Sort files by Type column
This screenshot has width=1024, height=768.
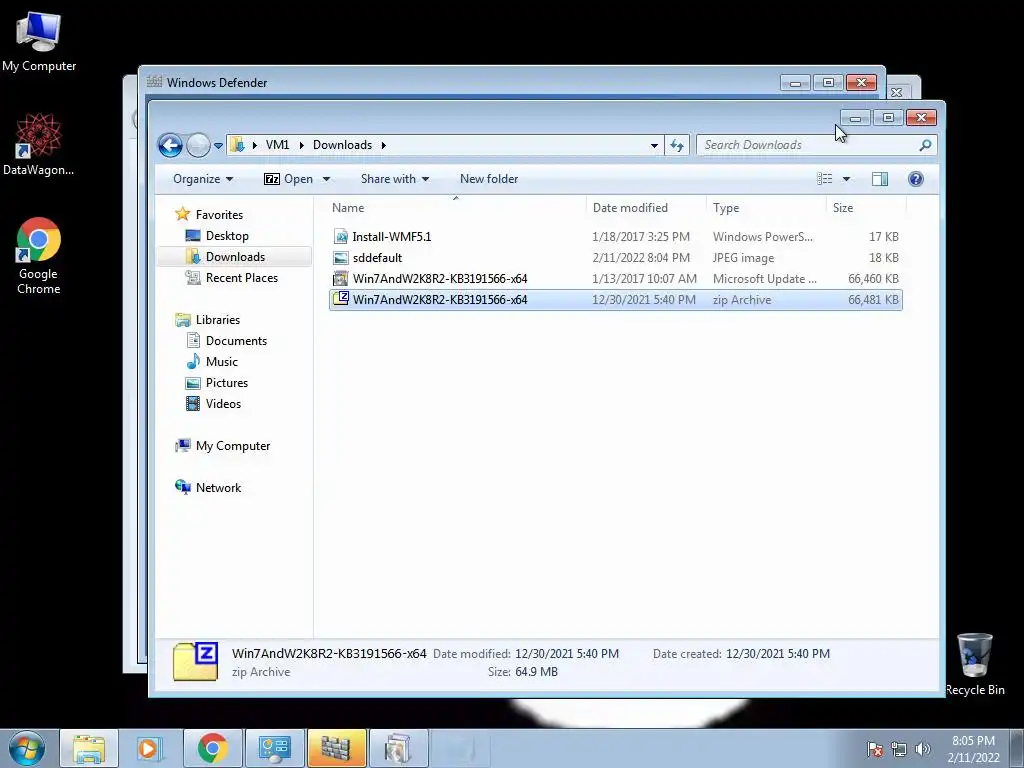766,208
